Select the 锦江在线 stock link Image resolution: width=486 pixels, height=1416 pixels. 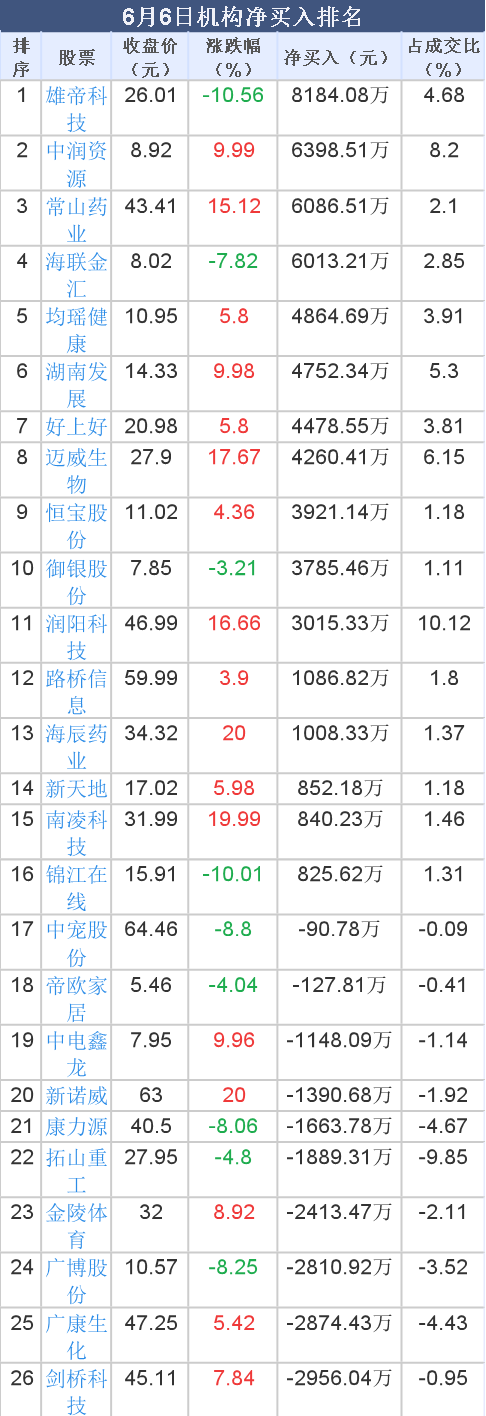(77, 887)
